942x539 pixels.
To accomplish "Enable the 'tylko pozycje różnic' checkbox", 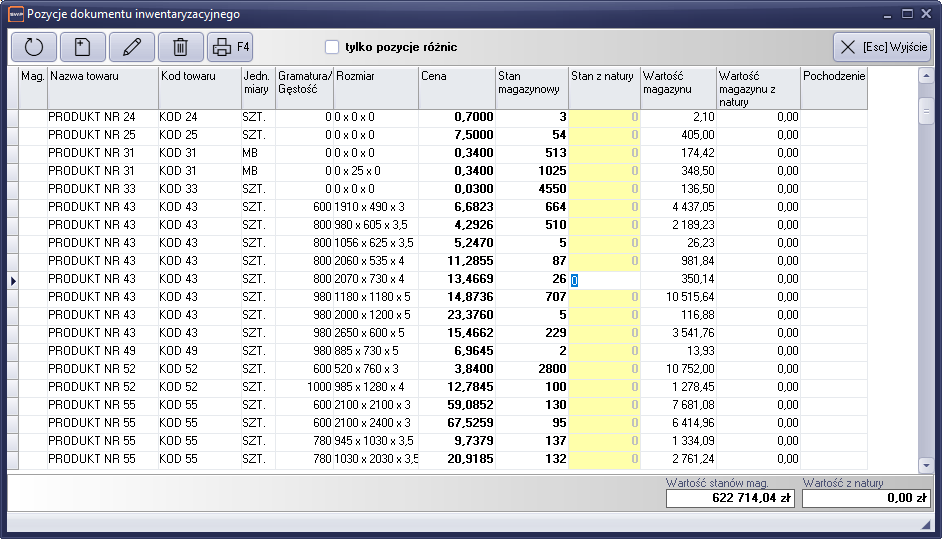I will tap(332, 47).
